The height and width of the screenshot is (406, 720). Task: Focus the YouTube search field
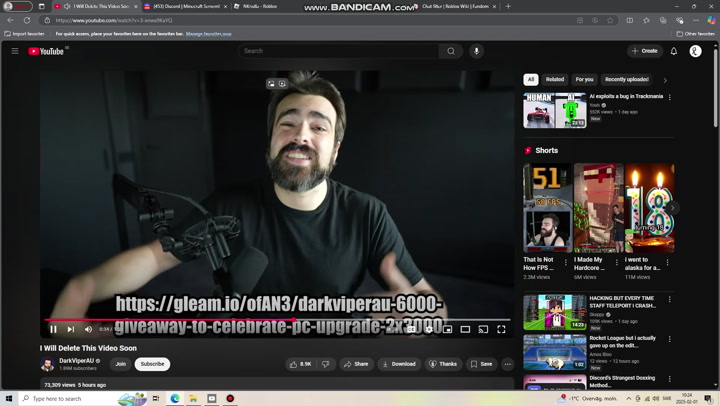(339, 51)
